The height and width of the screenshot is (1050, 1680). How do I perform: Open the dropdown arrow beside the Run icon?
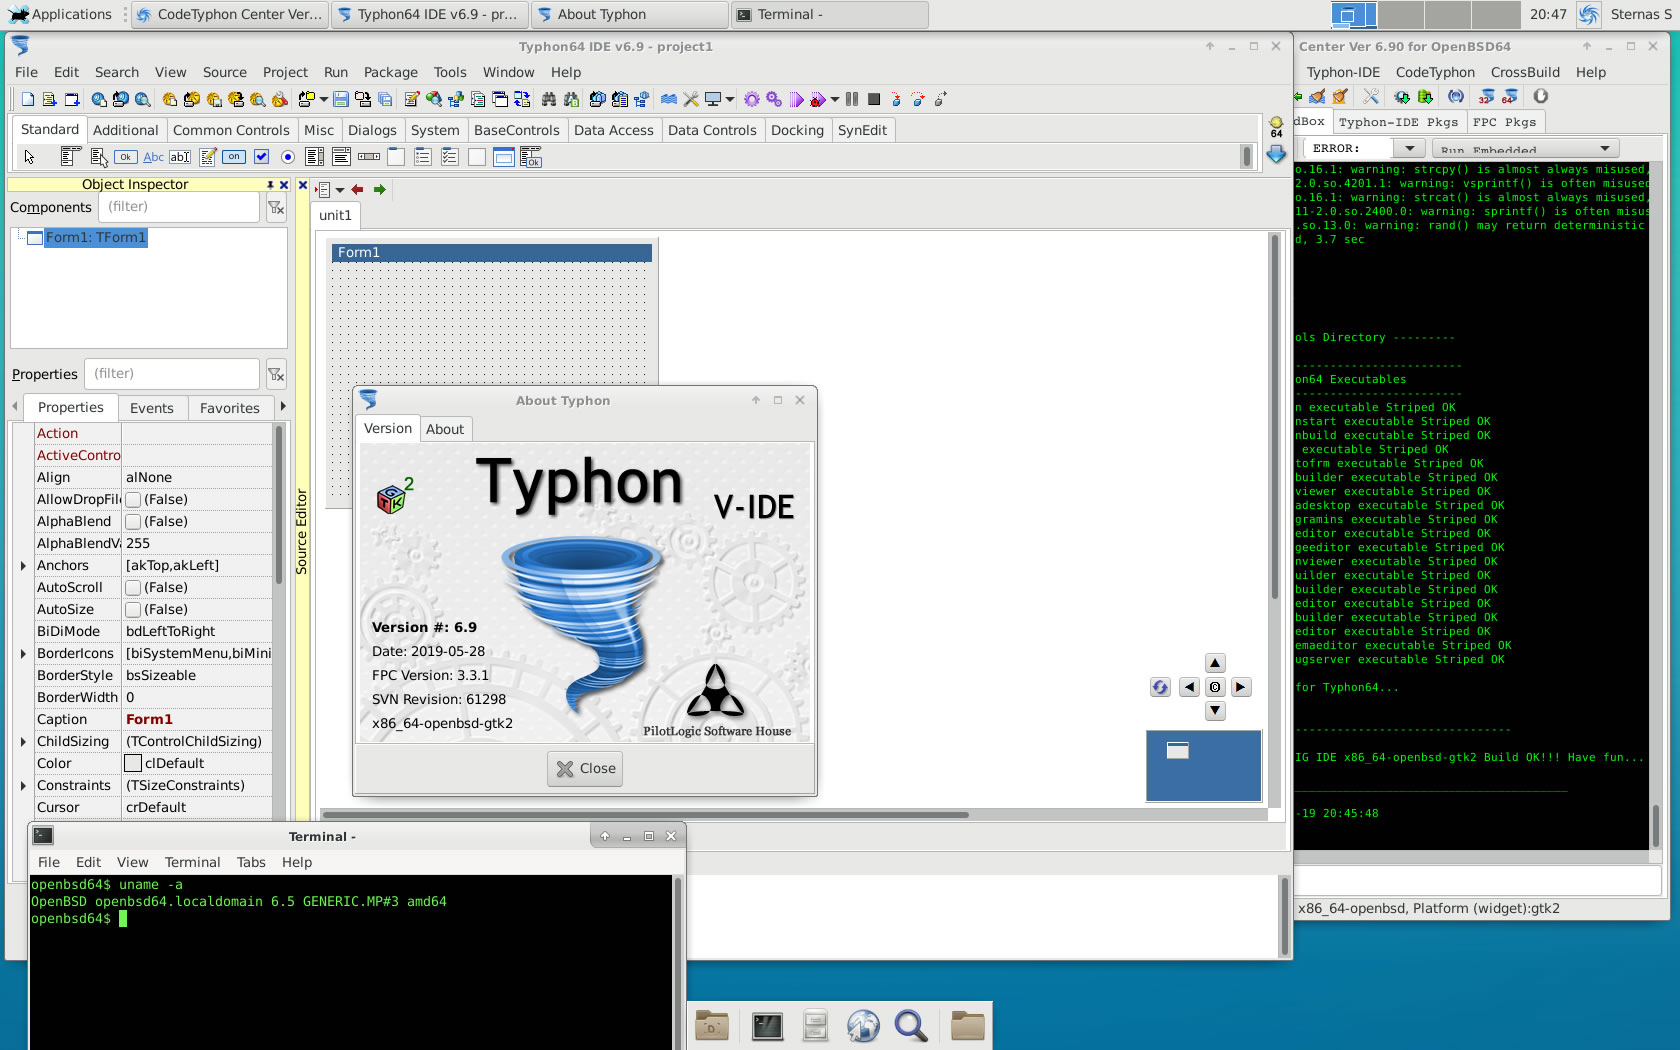835,99
